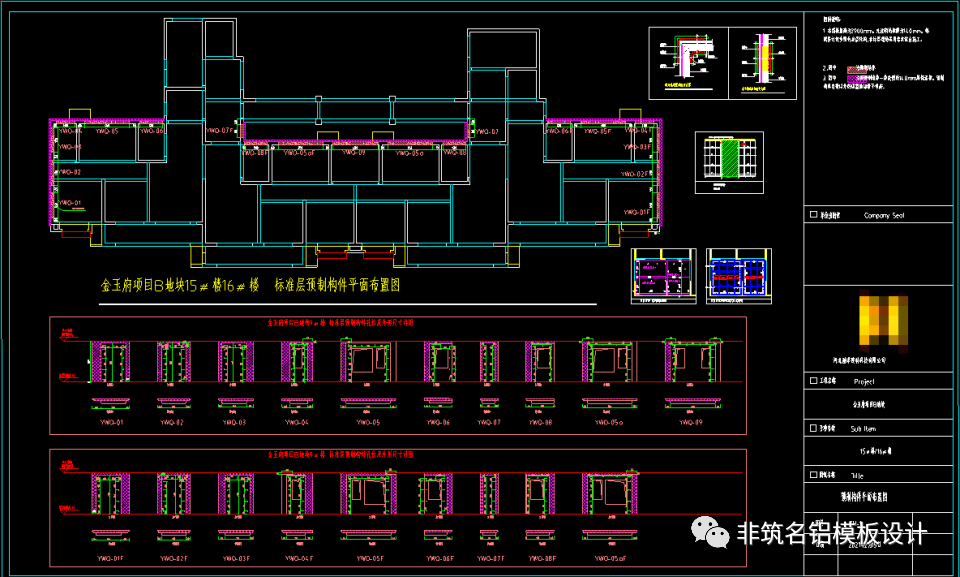Viewport: 960px width, 577px height.
Task: Select 'YWQ-04' caption in the detail row
Action: (x=296, y=423)
